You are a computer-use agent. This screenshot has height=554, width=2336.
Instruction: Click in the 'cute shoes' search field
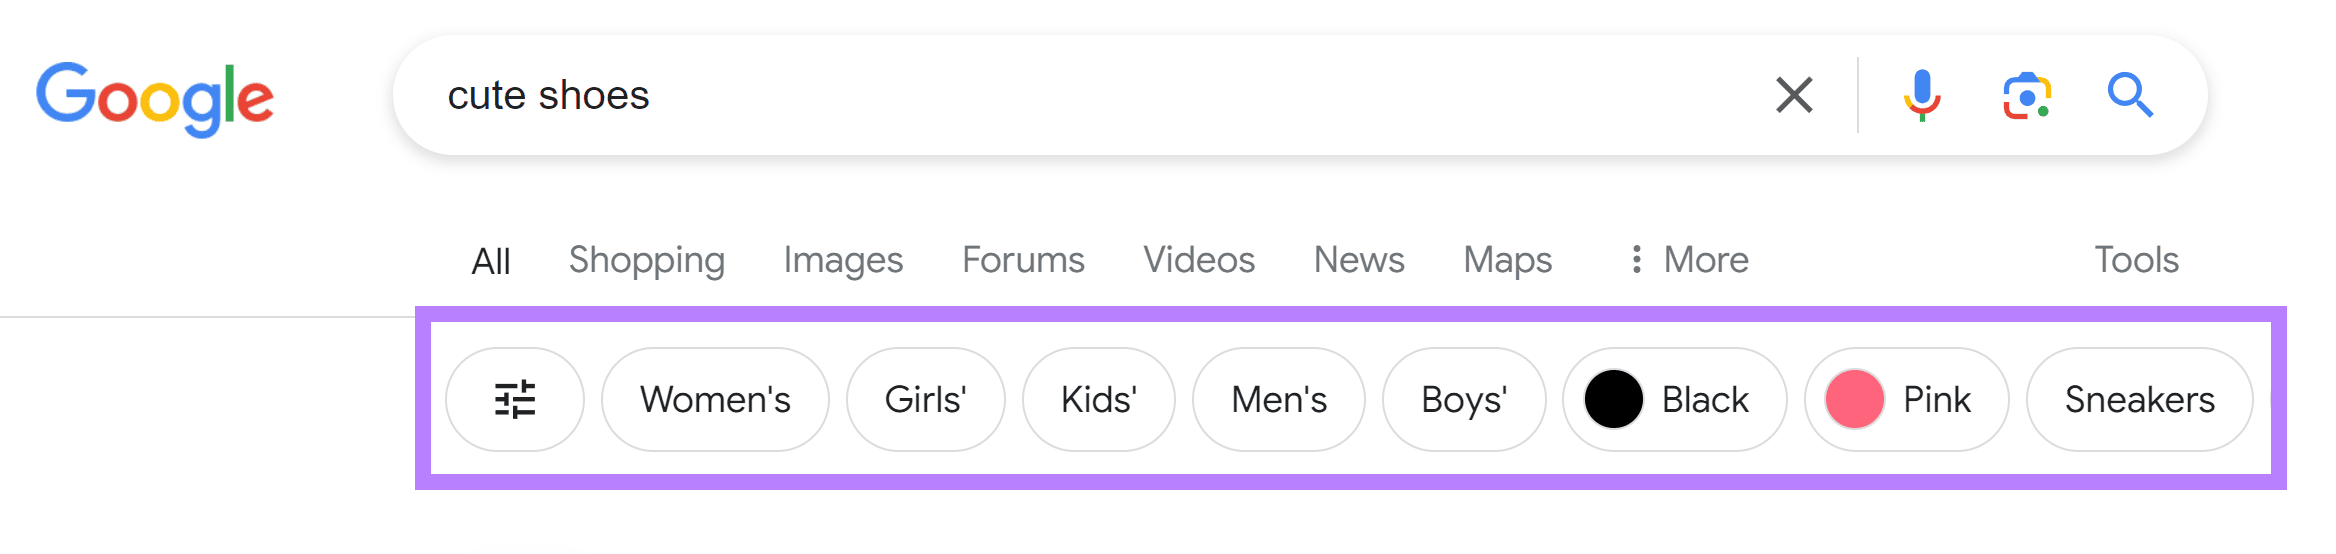click(x=1080, y=96)
